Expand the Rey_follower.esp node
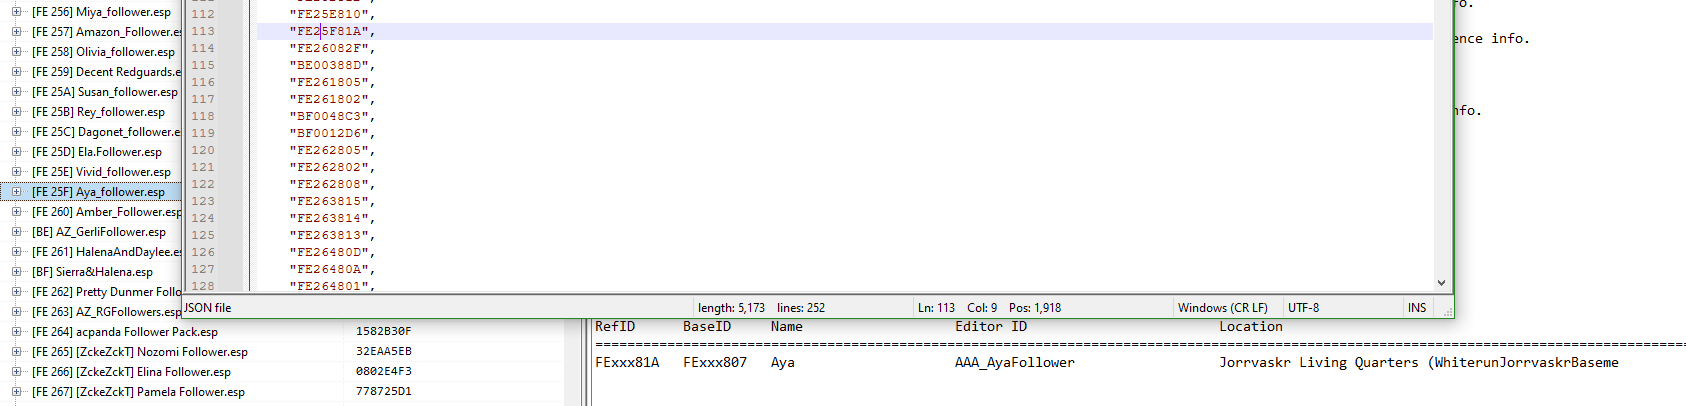This screenshot has width=1686, height=406. [16, 112]
